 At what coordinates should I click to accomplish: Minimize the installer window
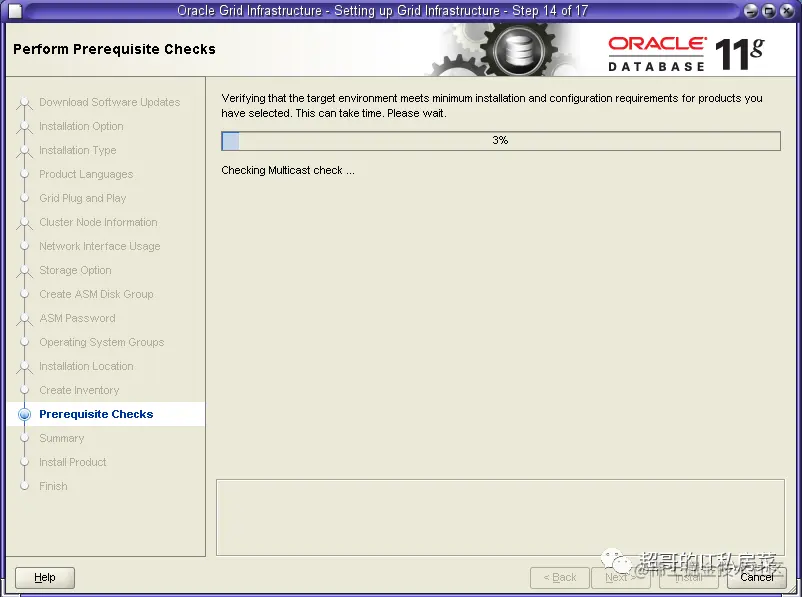(751, 11)
